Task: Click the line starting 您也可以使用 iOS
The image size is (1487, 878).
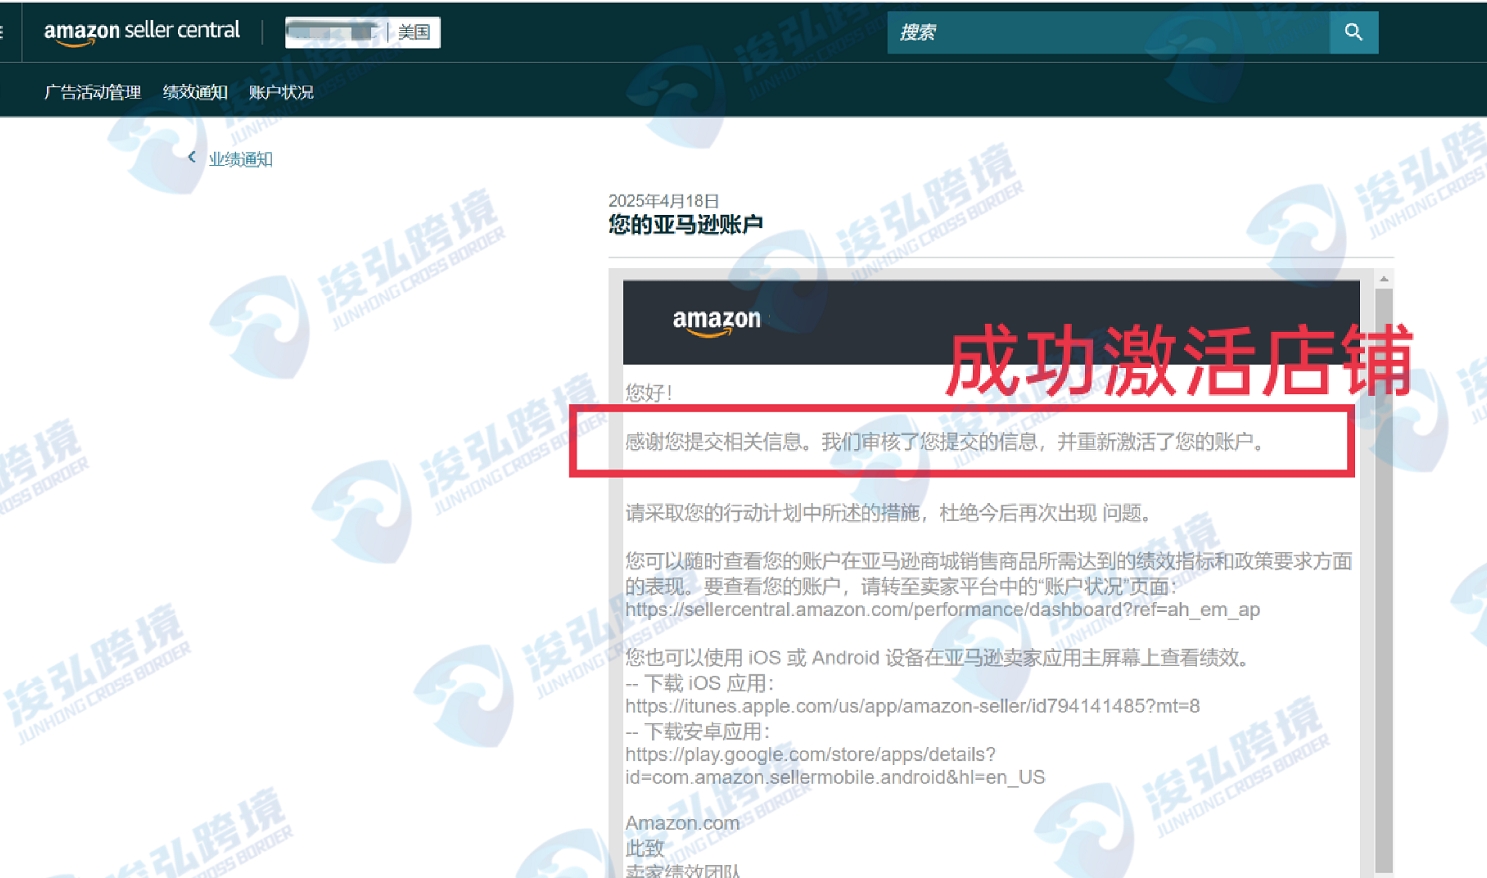Action: coord(937,658)
